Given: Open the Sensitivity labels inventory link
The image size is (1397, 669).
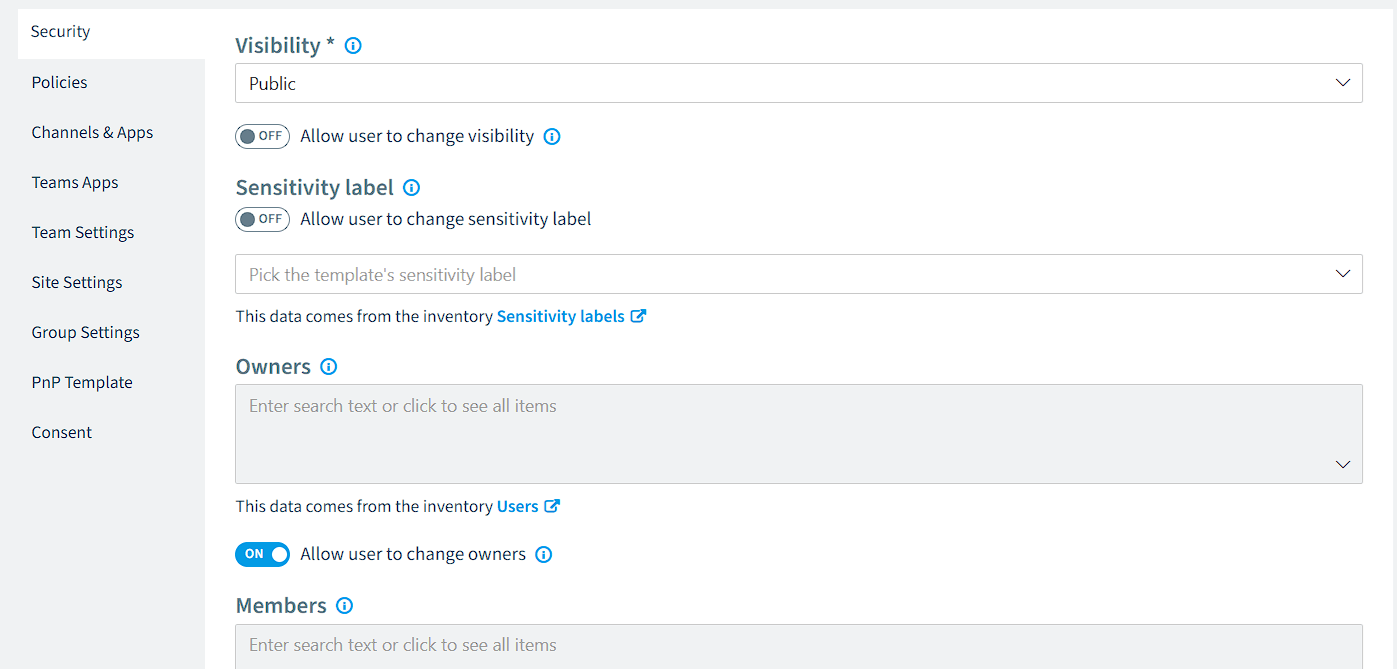Looking at the screenshot, I should (561, 316).
